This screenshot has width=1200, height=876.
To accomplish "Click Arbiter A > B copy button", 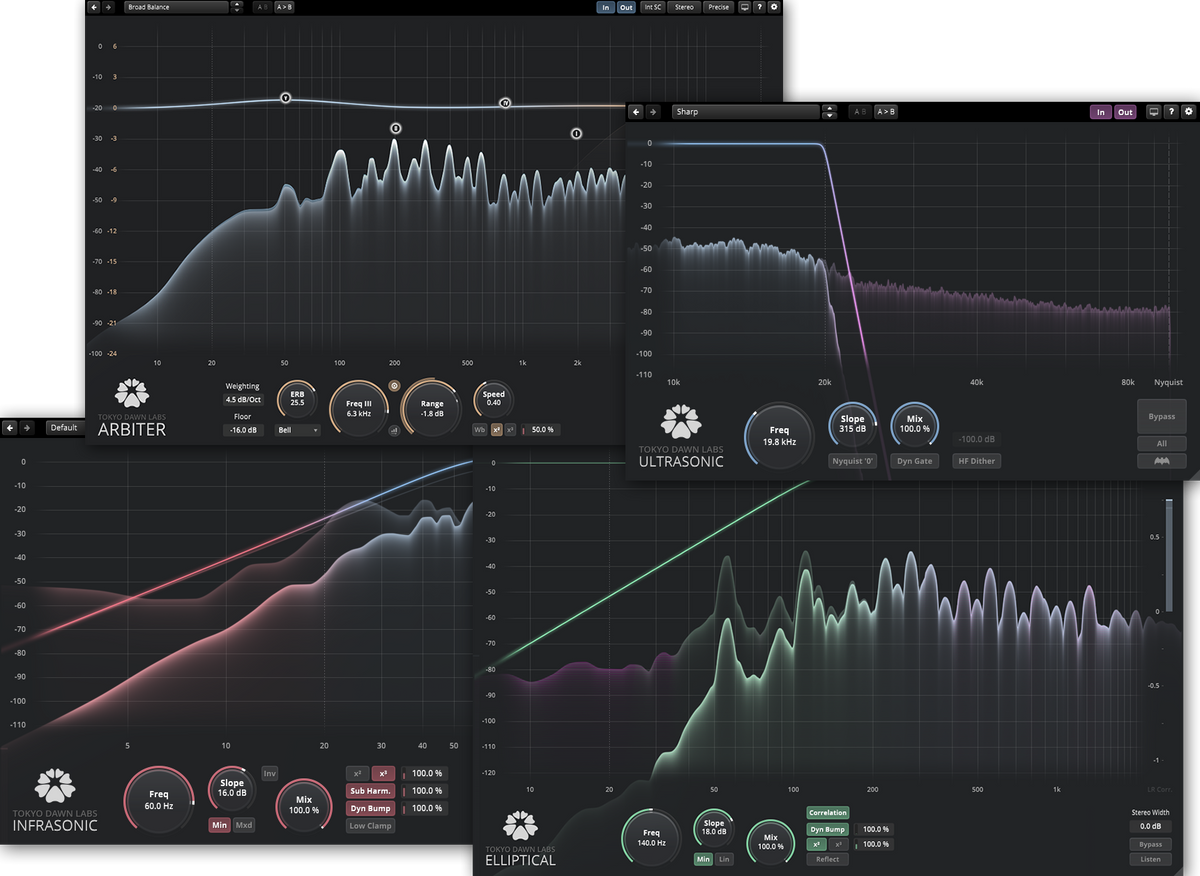I will (284, 7).
